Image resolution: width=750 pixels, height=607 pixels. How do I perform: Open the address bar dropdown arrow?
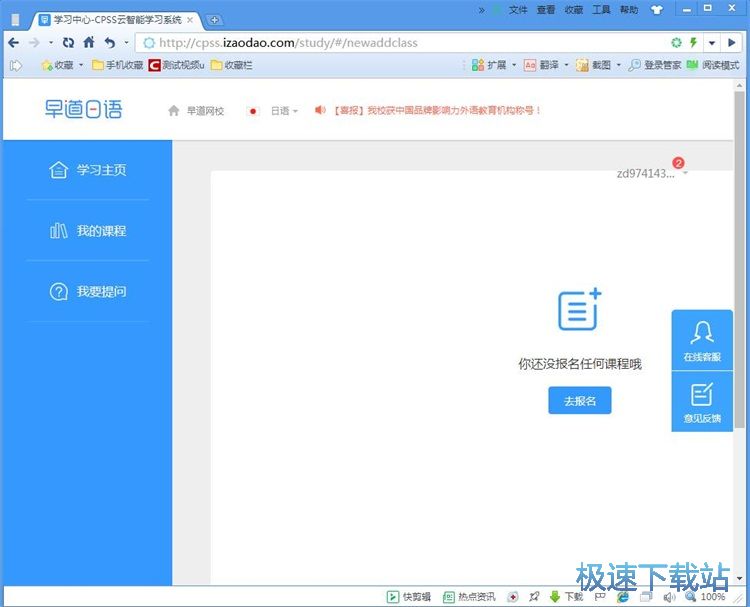(x=712, y=43)
